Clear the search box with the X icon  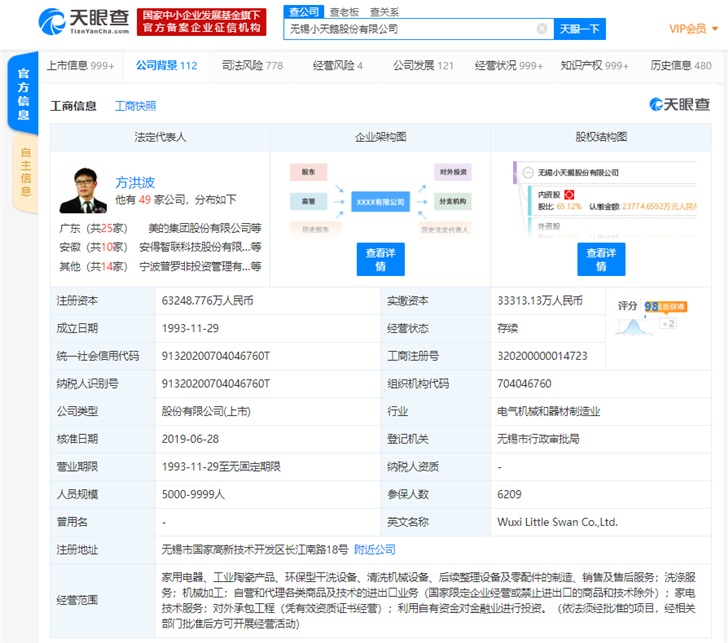541,29
